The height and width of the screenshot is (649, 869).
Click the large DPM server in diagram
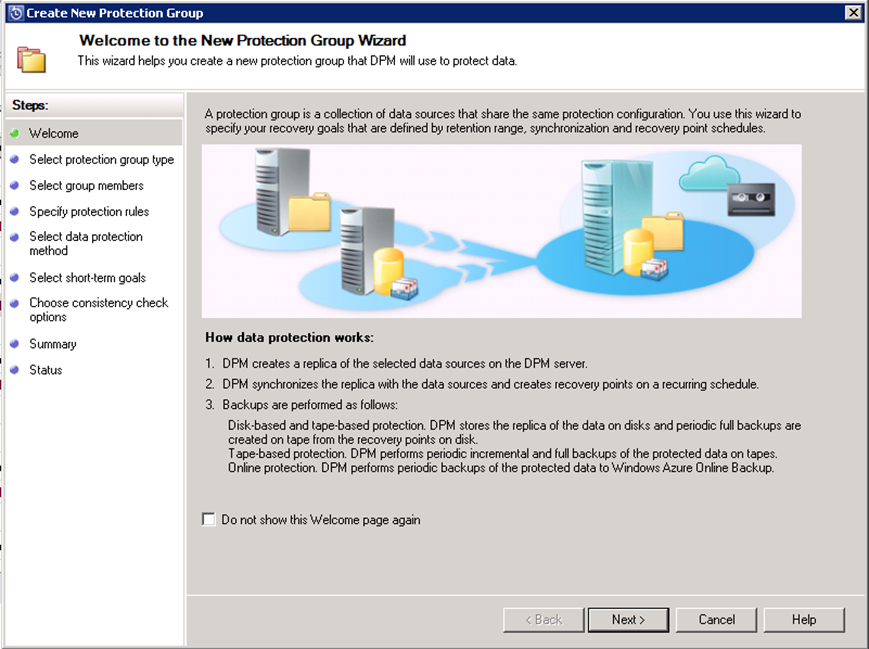pyautogui.click(x=615, y=216)
